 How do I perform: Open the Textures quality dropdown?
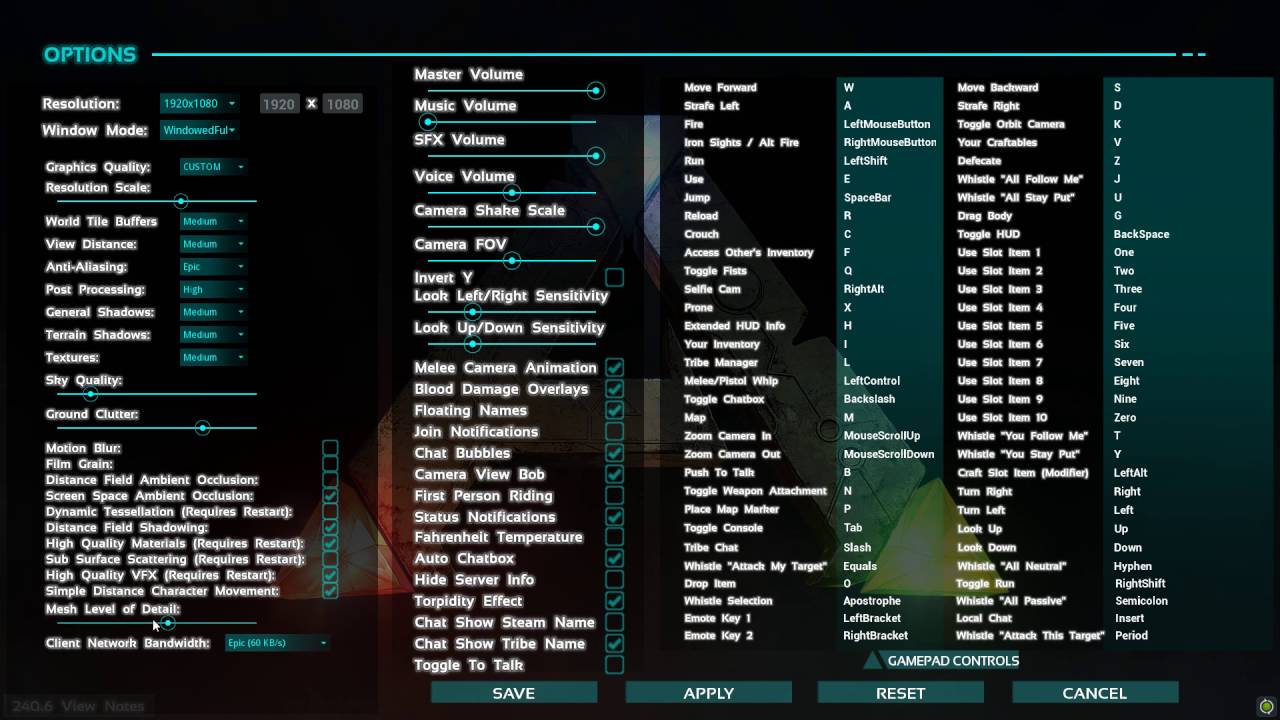213,357
